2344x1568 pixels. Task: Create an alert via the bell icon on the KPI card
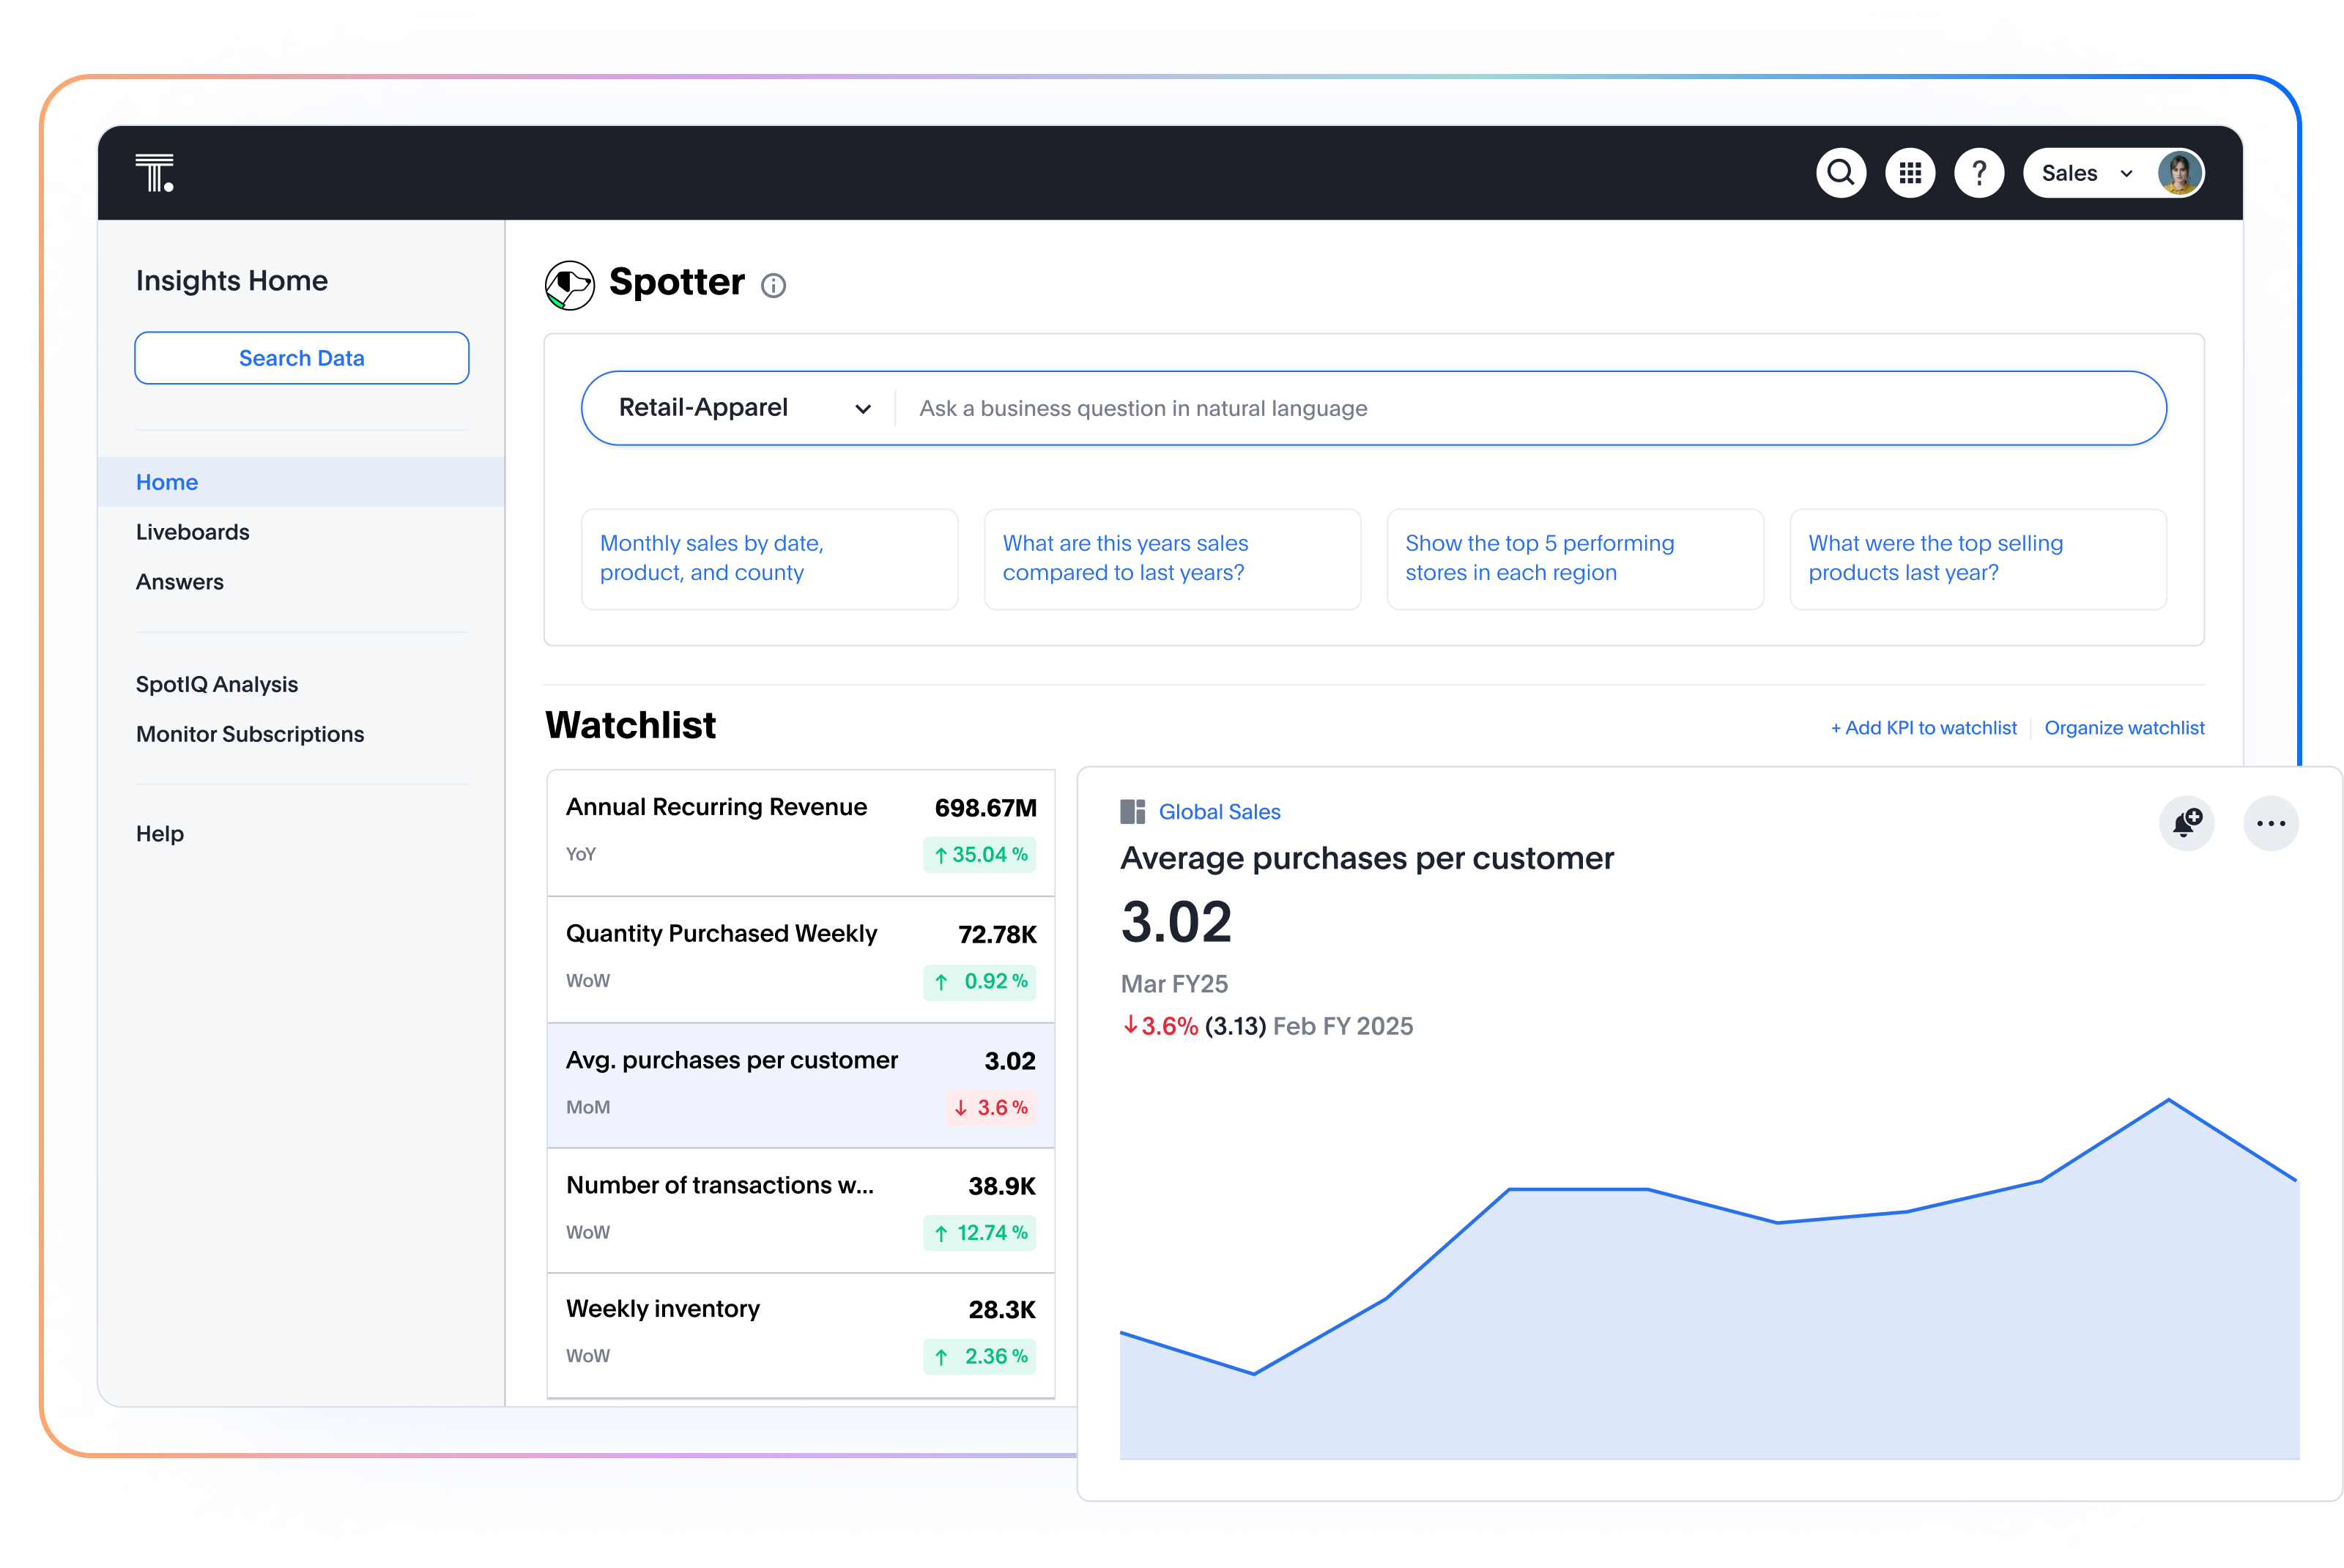click(x=2187, y=823)
